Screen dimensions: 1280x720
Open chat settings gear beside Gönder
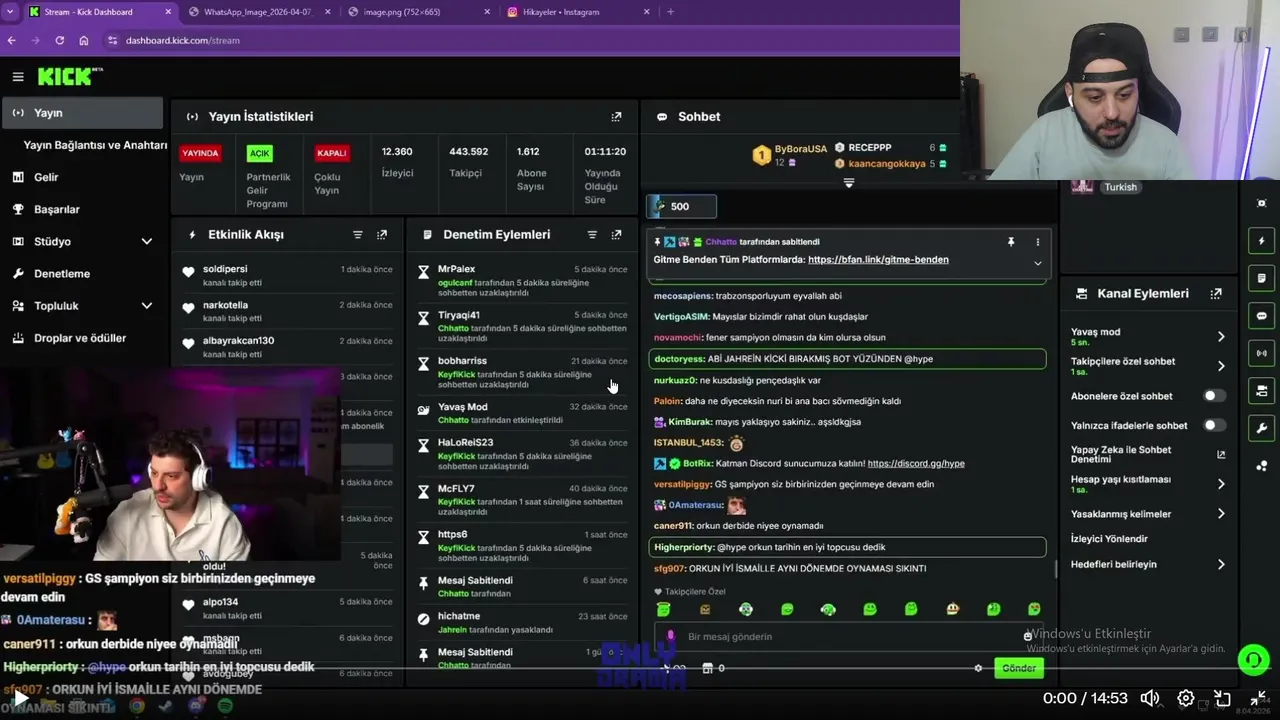click(978, 668)
